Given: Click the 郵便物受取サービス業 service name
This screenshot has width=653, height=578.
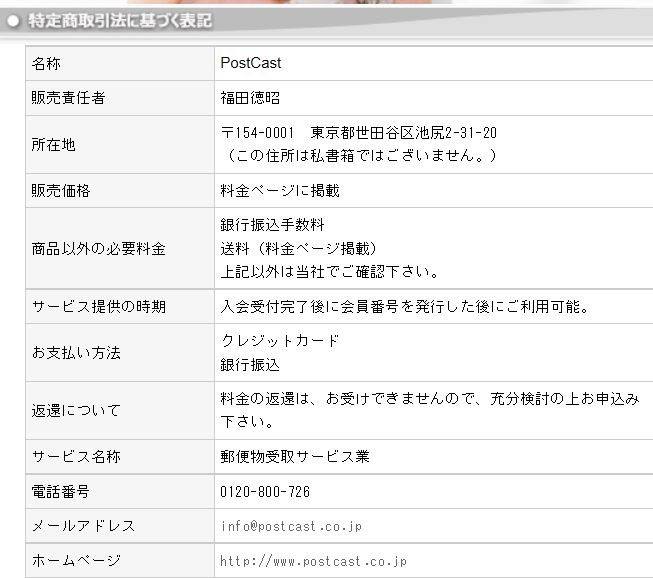Looking at the screenshot, I should (x=295, y=457).
